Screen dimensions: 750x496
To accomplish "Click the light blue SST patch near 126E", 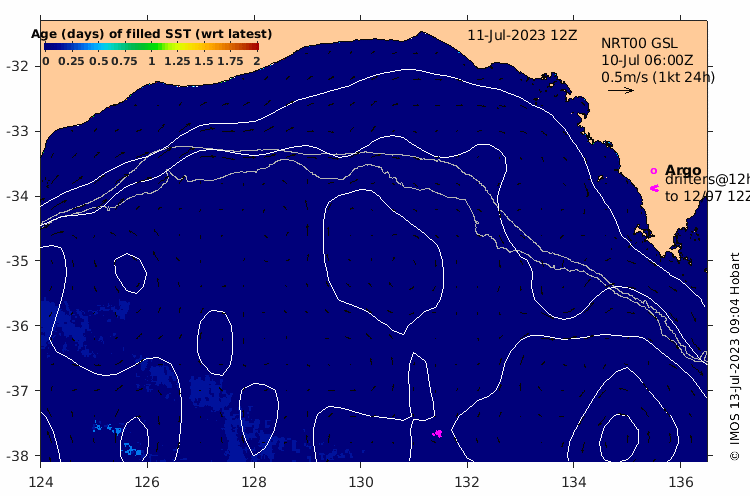I will coord(132,450).
